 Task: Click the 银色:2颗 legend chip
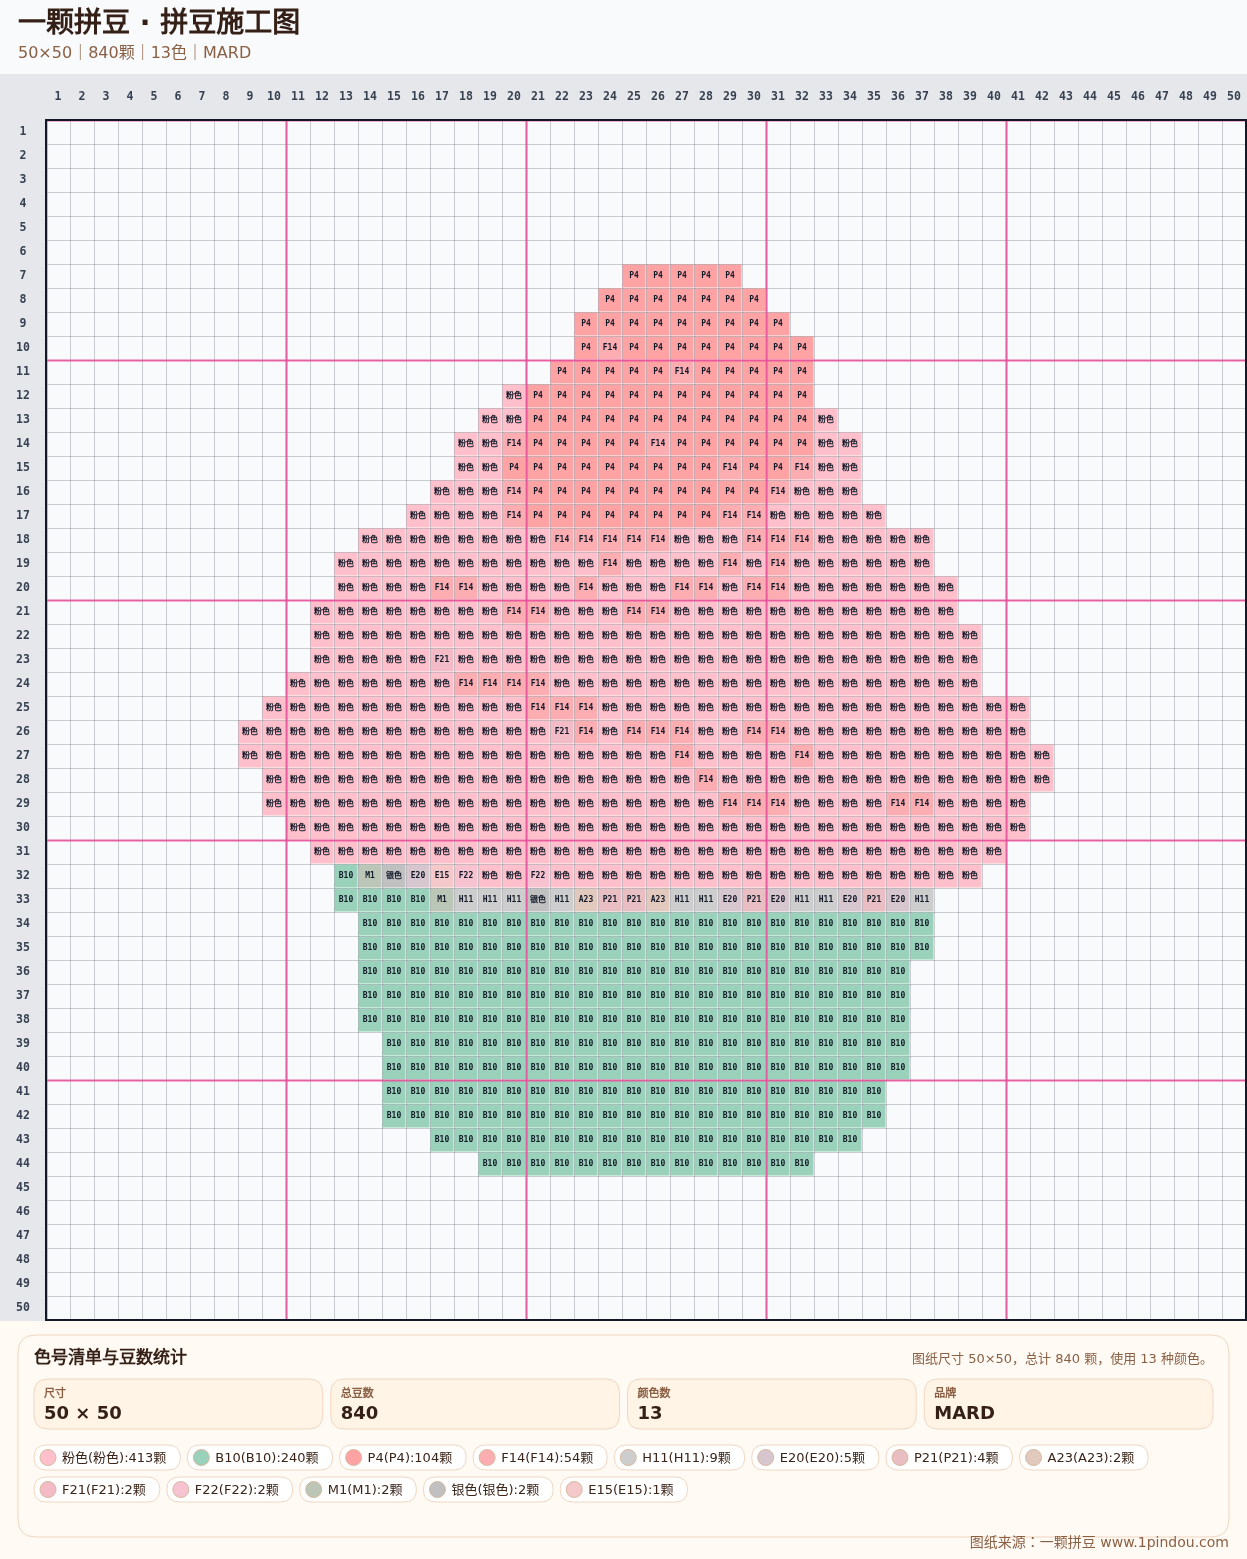point(488,1489)
